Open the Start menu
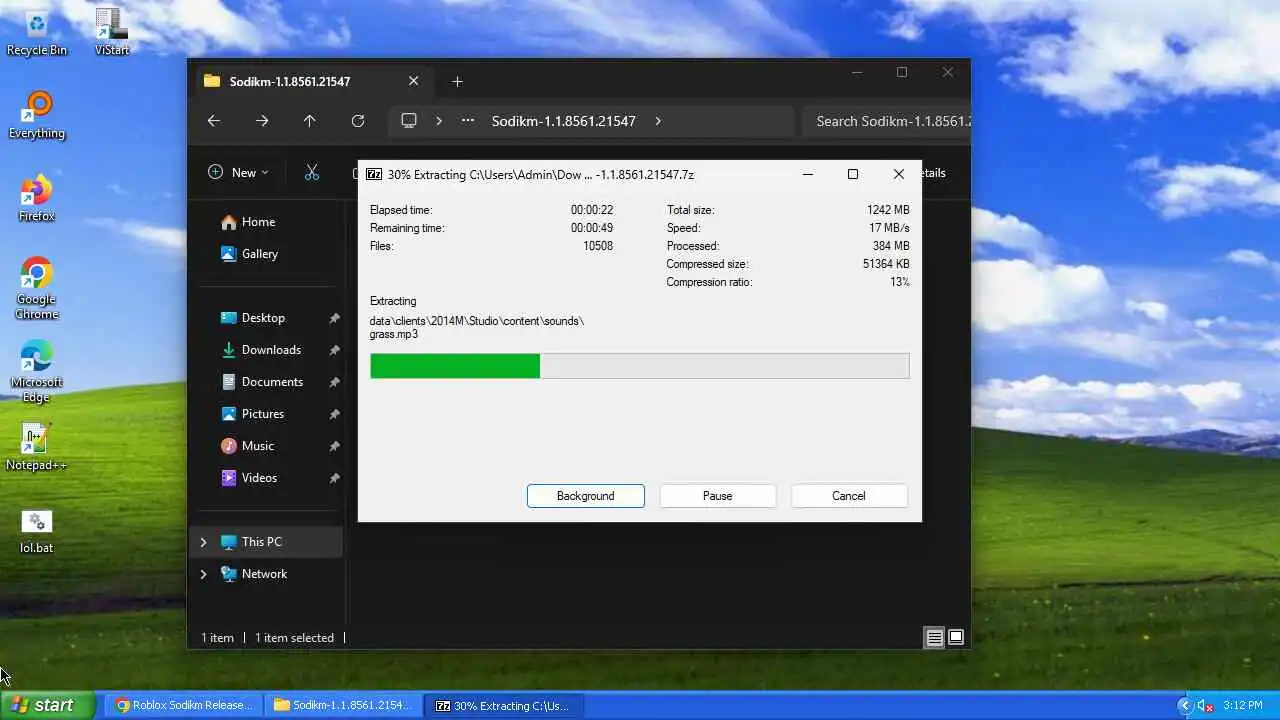 click(x=47, y=705)
